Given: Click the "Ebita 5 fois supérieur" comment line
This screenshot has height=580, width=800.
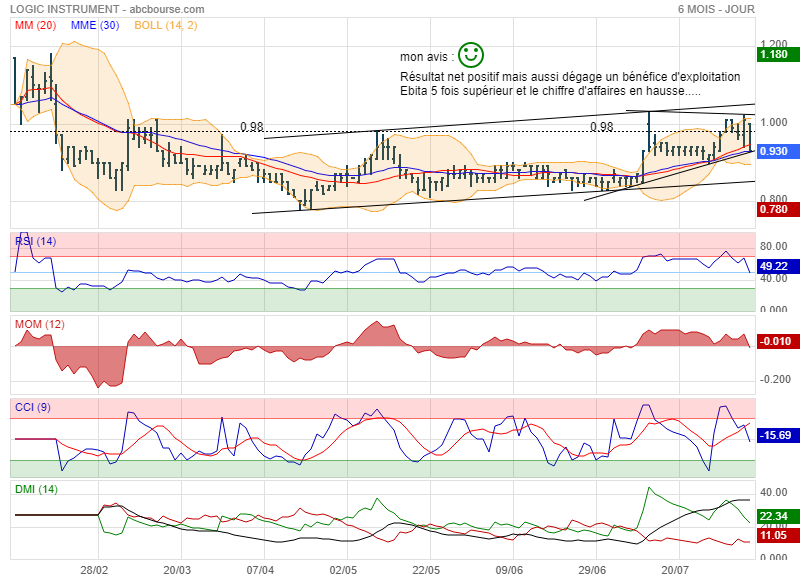Looking at the screenshot, I should 550,91.
